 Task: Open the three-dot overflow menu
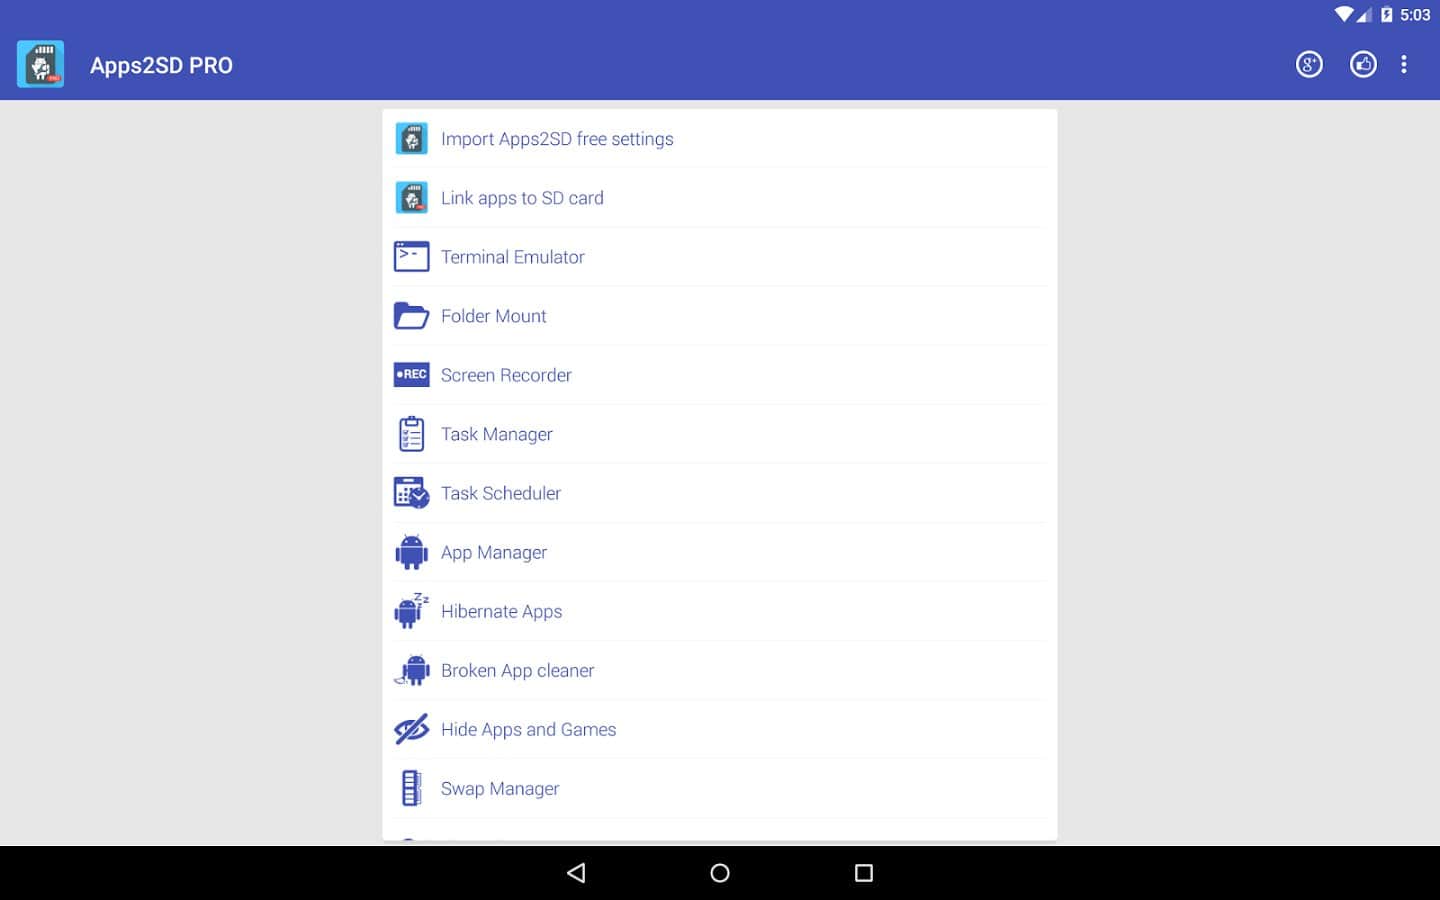1404,65
